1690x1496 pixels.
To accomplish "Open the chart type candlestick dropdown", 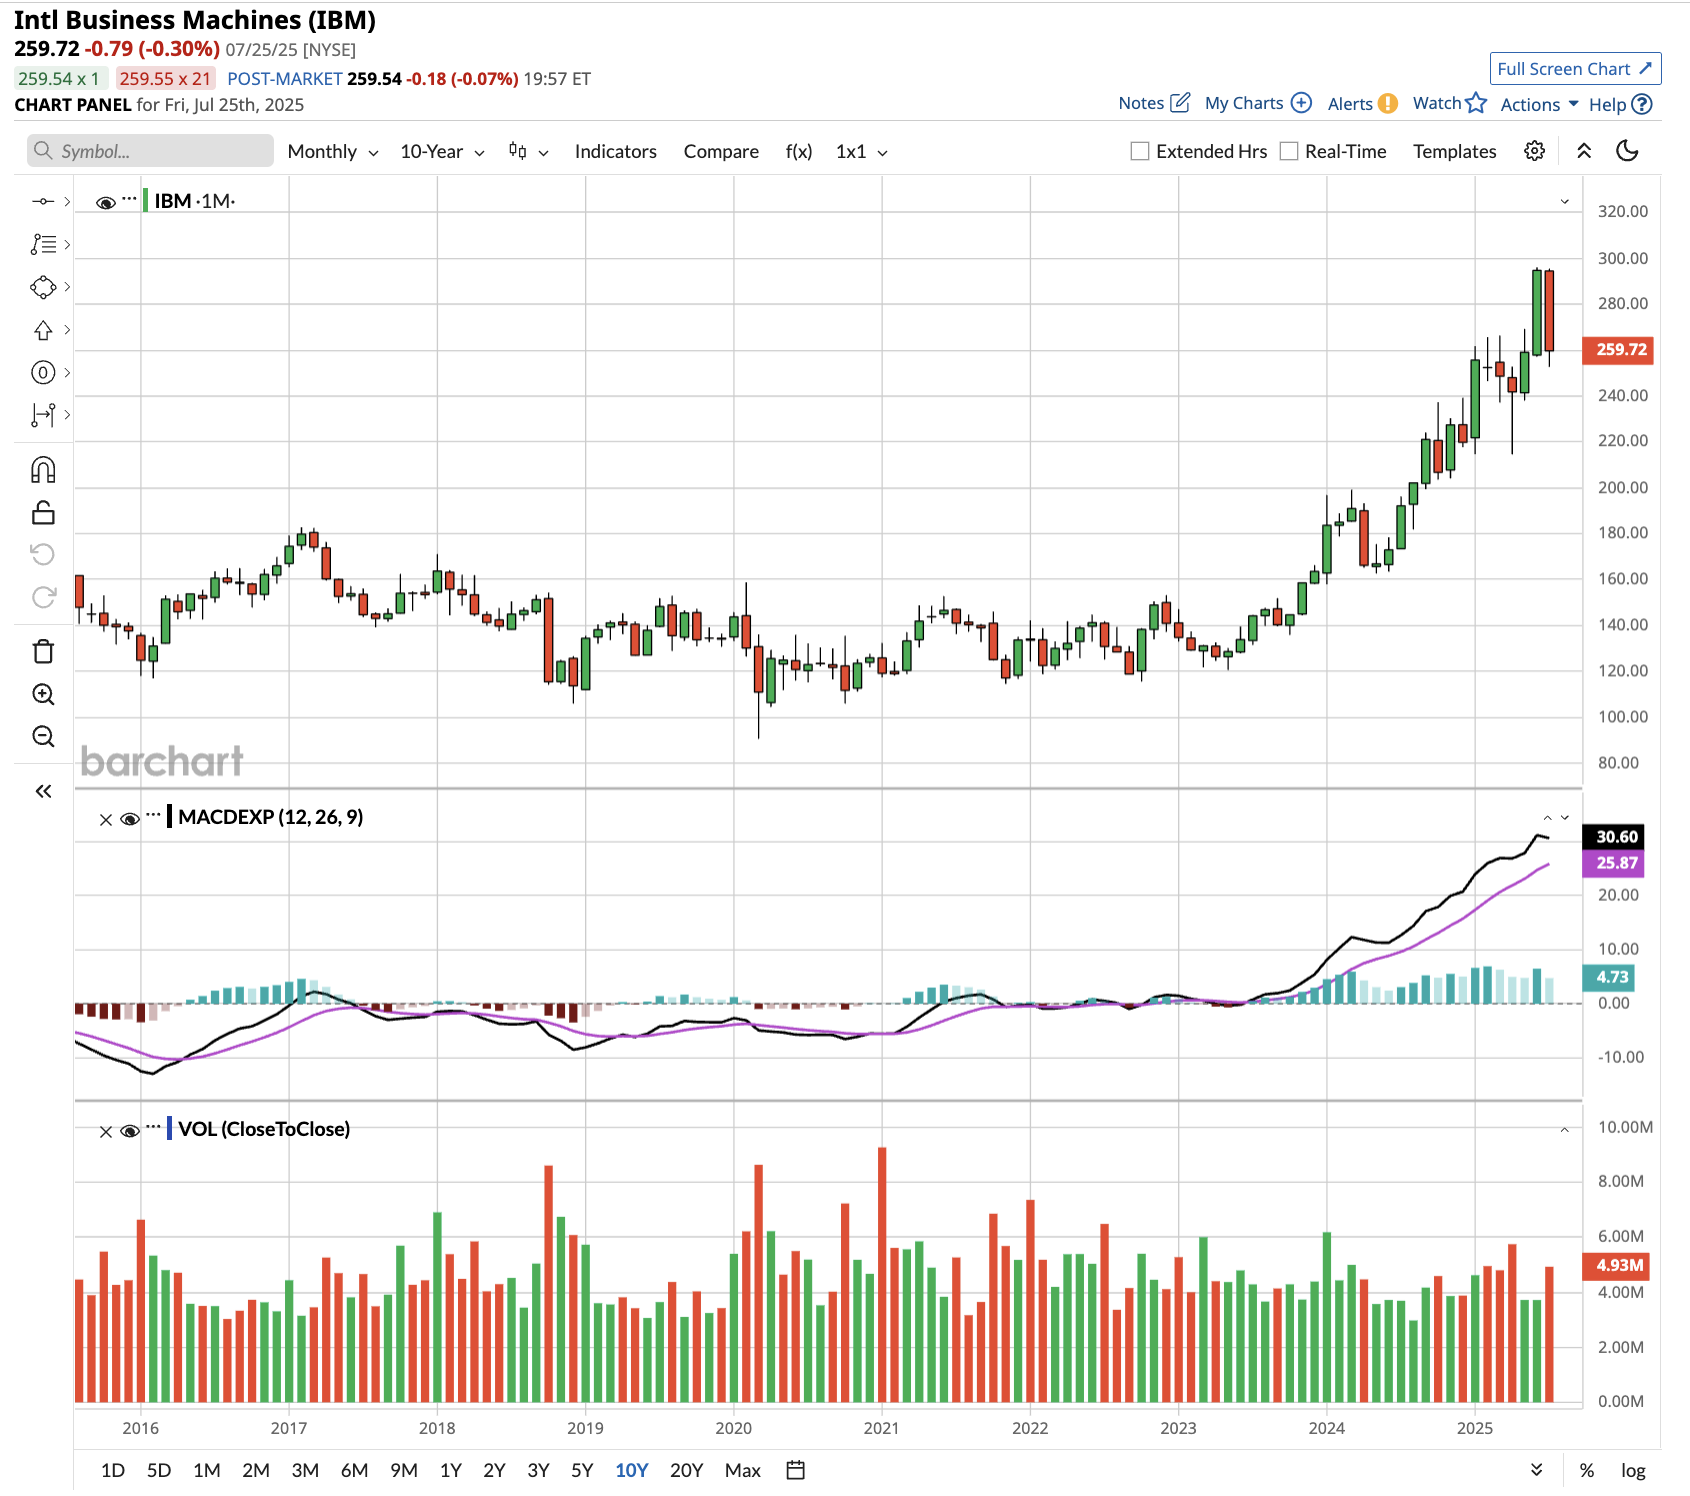I will 529,151.
